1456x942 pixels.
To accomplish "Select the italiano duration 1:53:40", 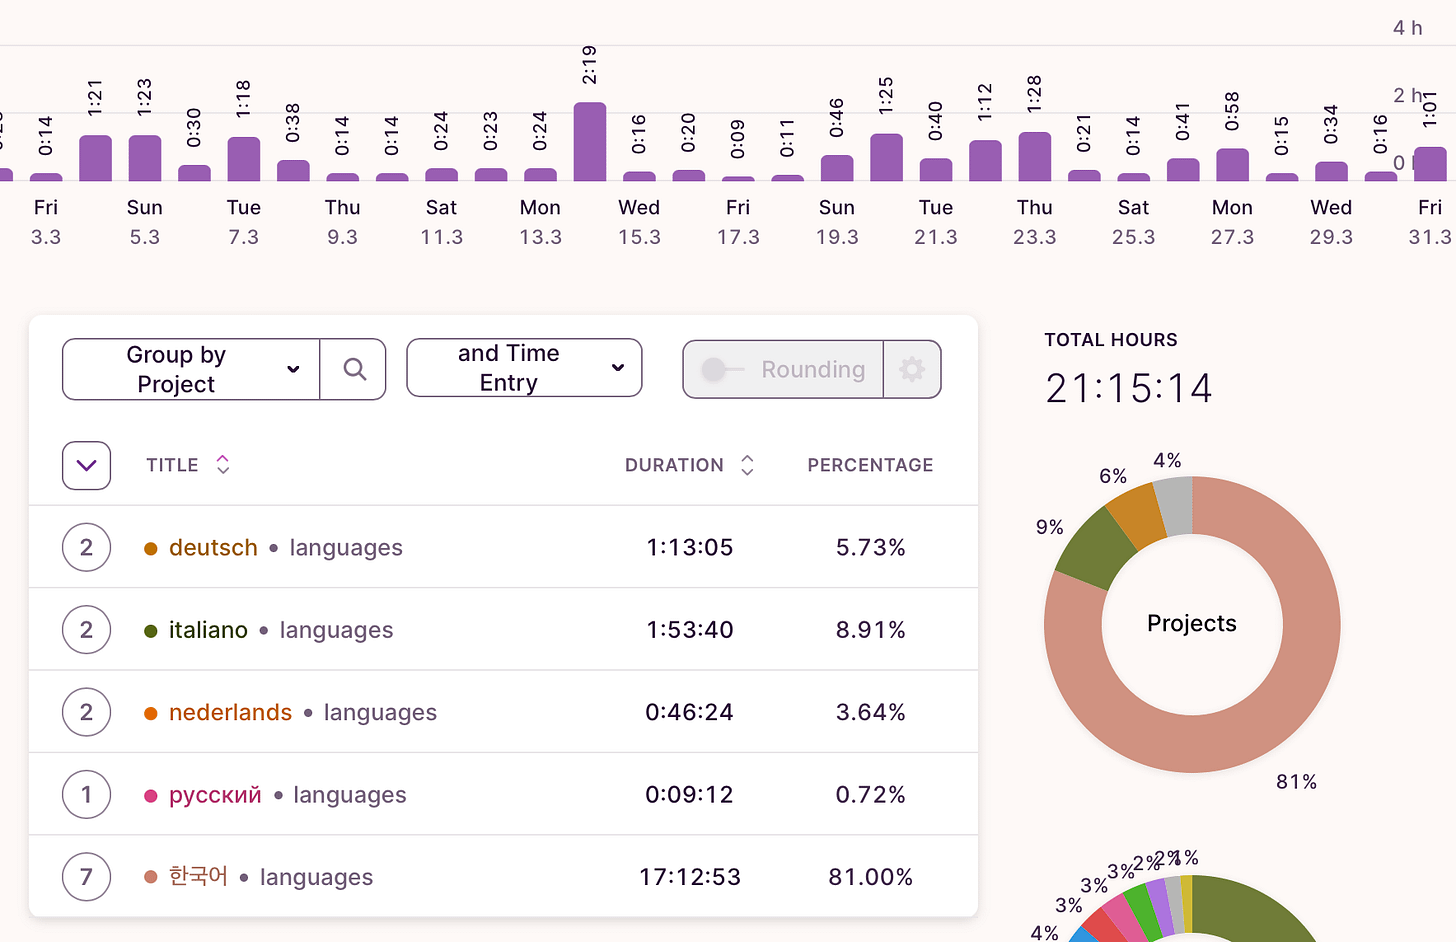I will (690, 630).
